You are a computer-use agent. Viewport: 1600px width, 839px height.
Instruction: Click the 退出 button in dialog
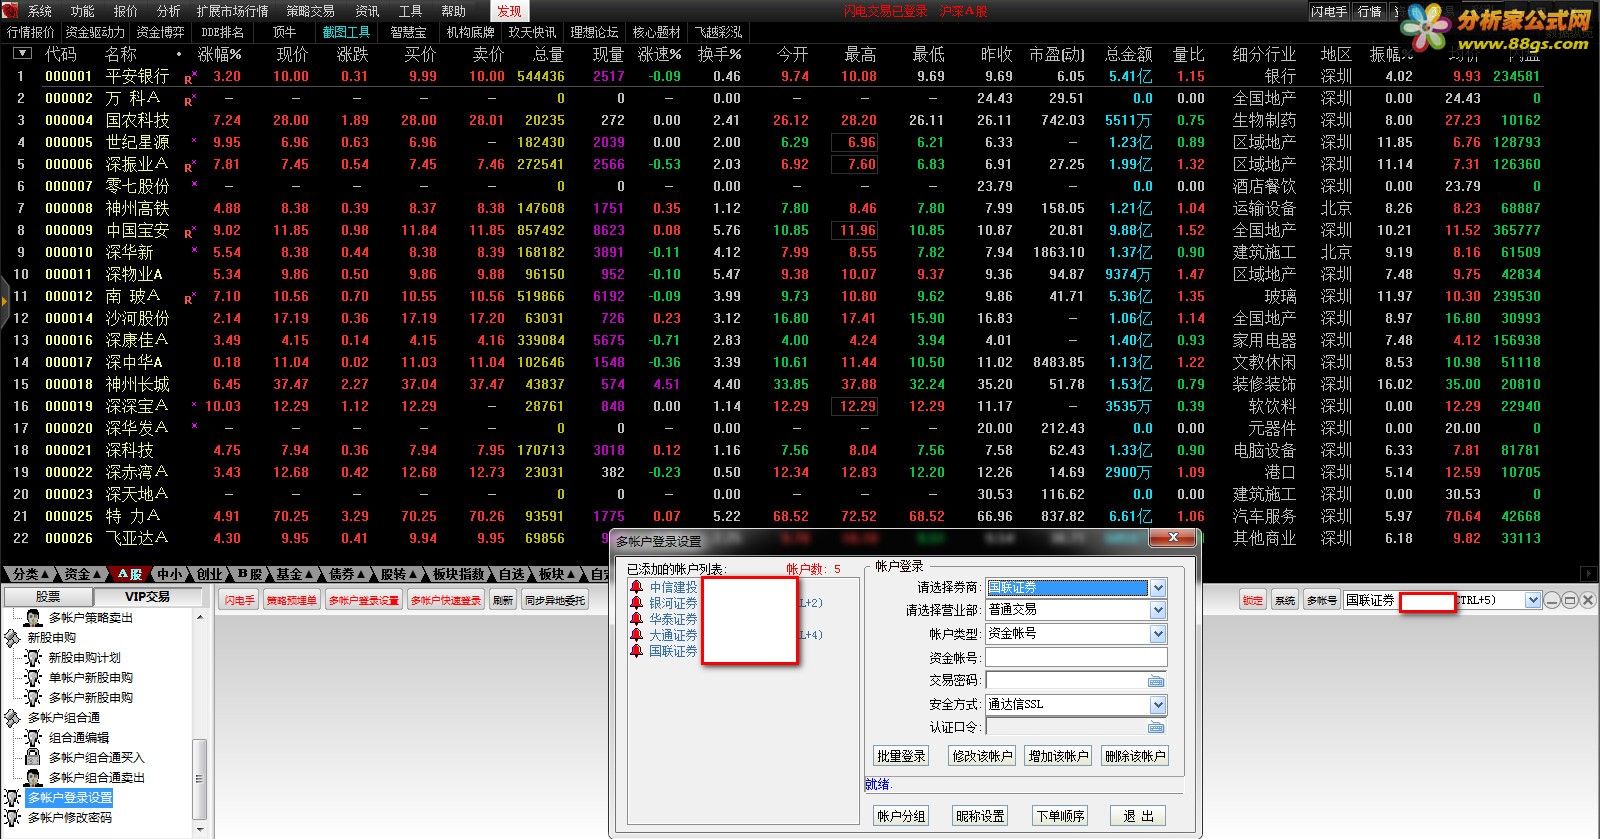[1138, 816]
